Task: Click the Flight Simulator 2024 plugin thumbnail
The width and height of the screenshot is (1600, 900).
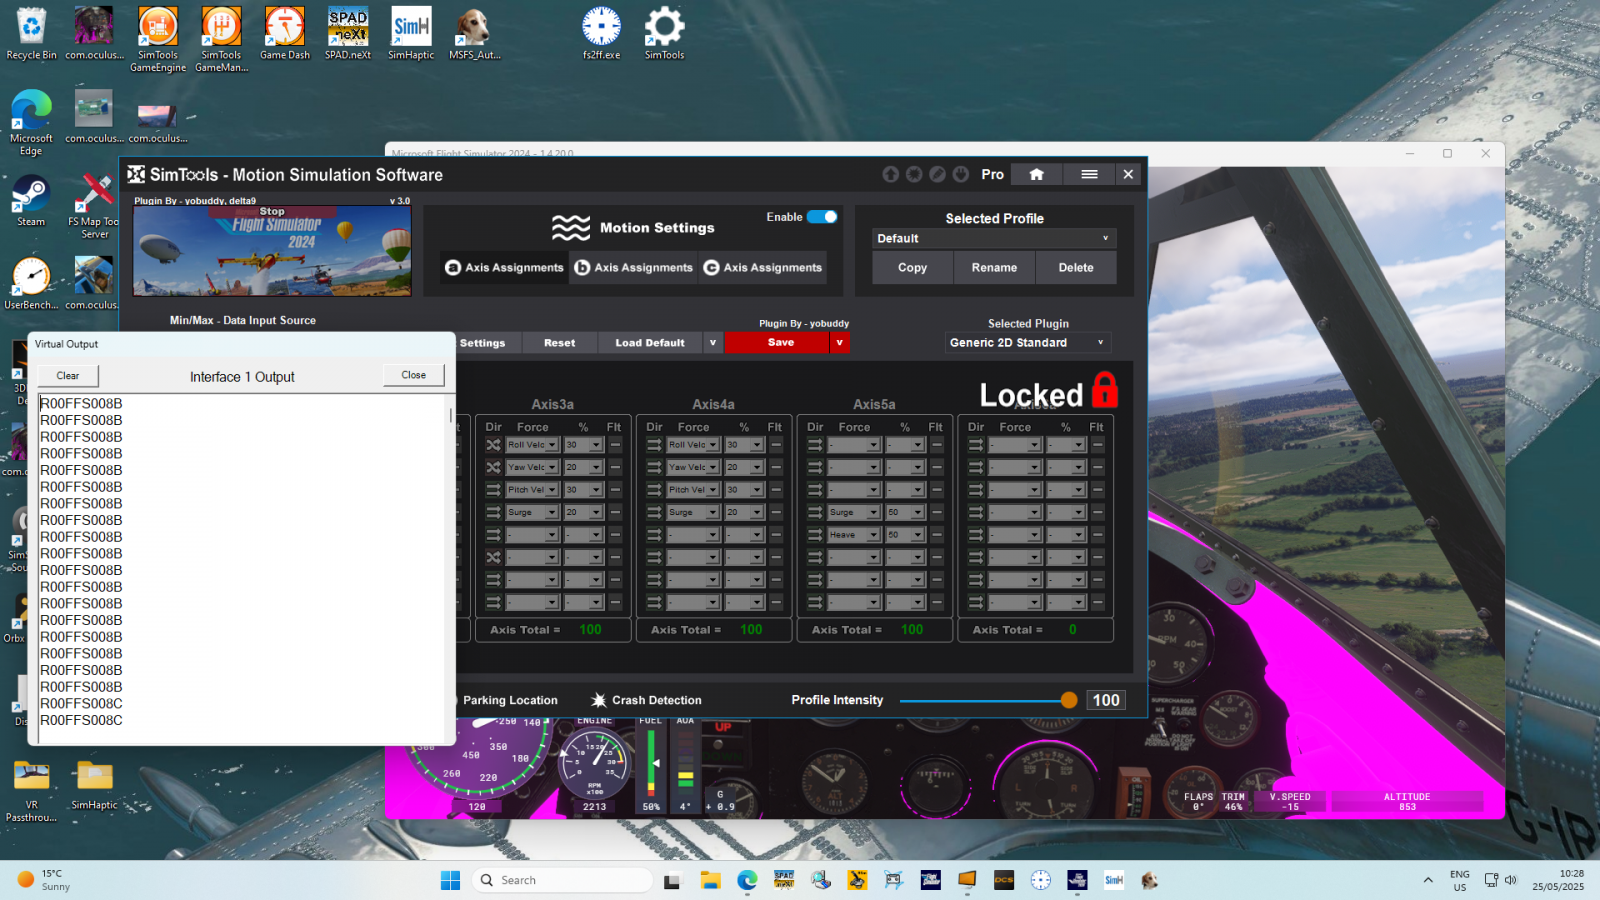Action: coord(272,251)
